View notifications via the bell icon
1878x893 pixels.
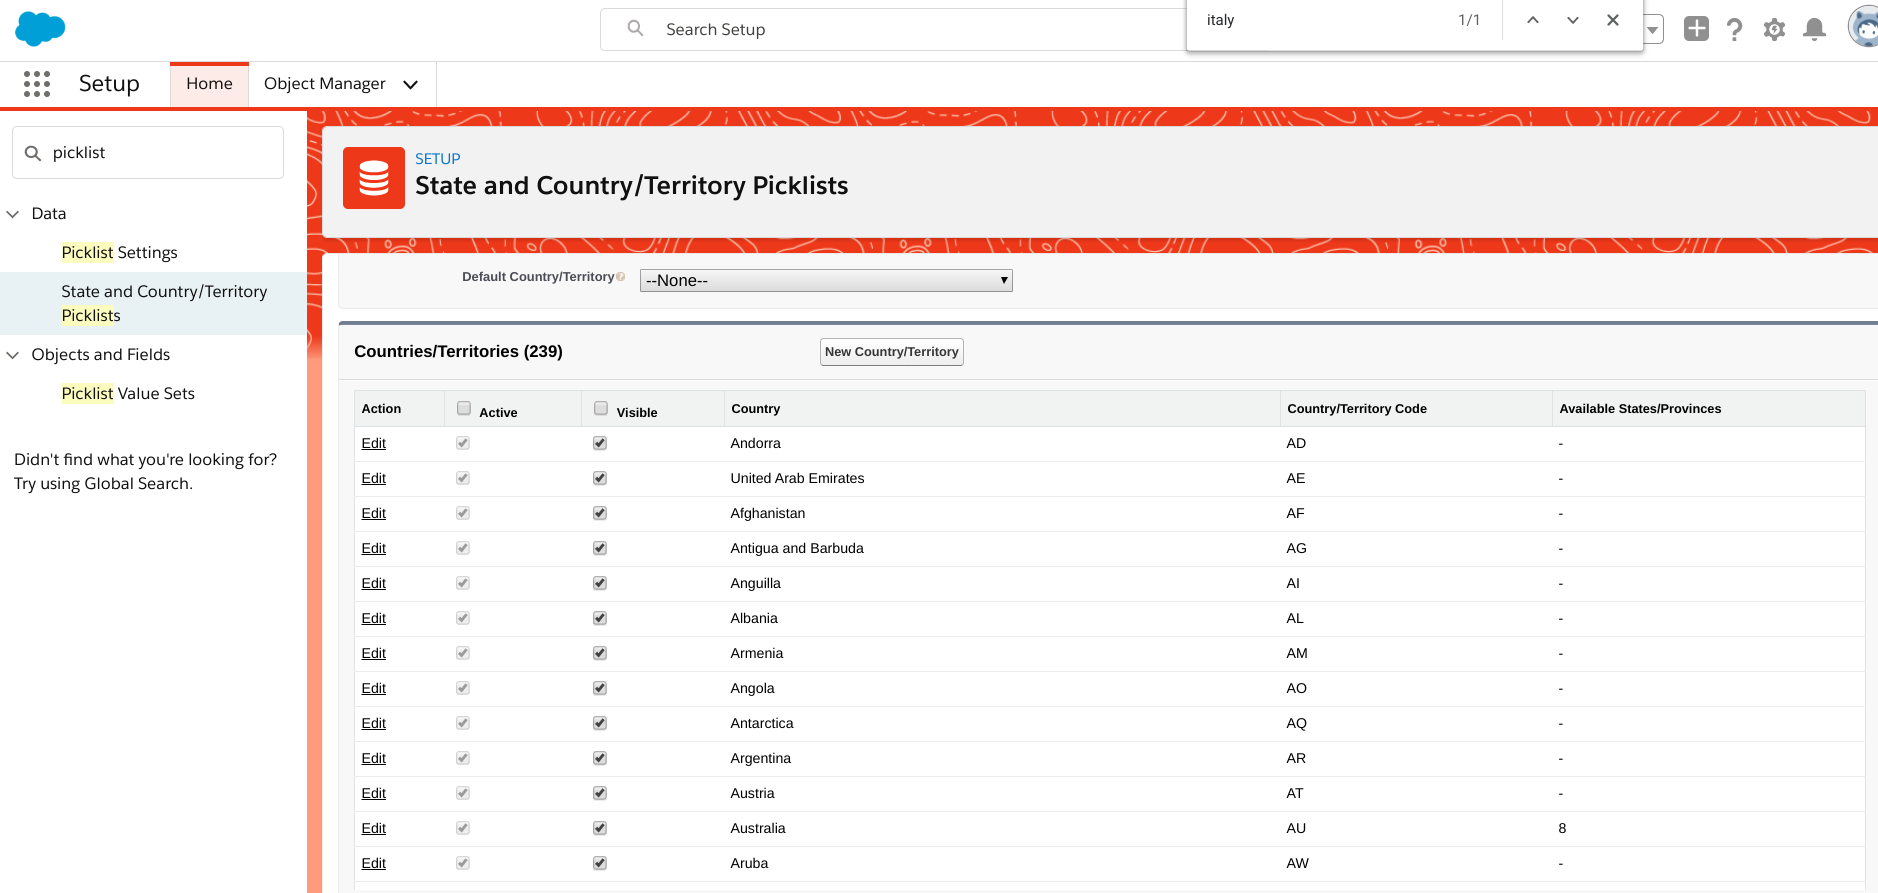(x=1814, y=29)
